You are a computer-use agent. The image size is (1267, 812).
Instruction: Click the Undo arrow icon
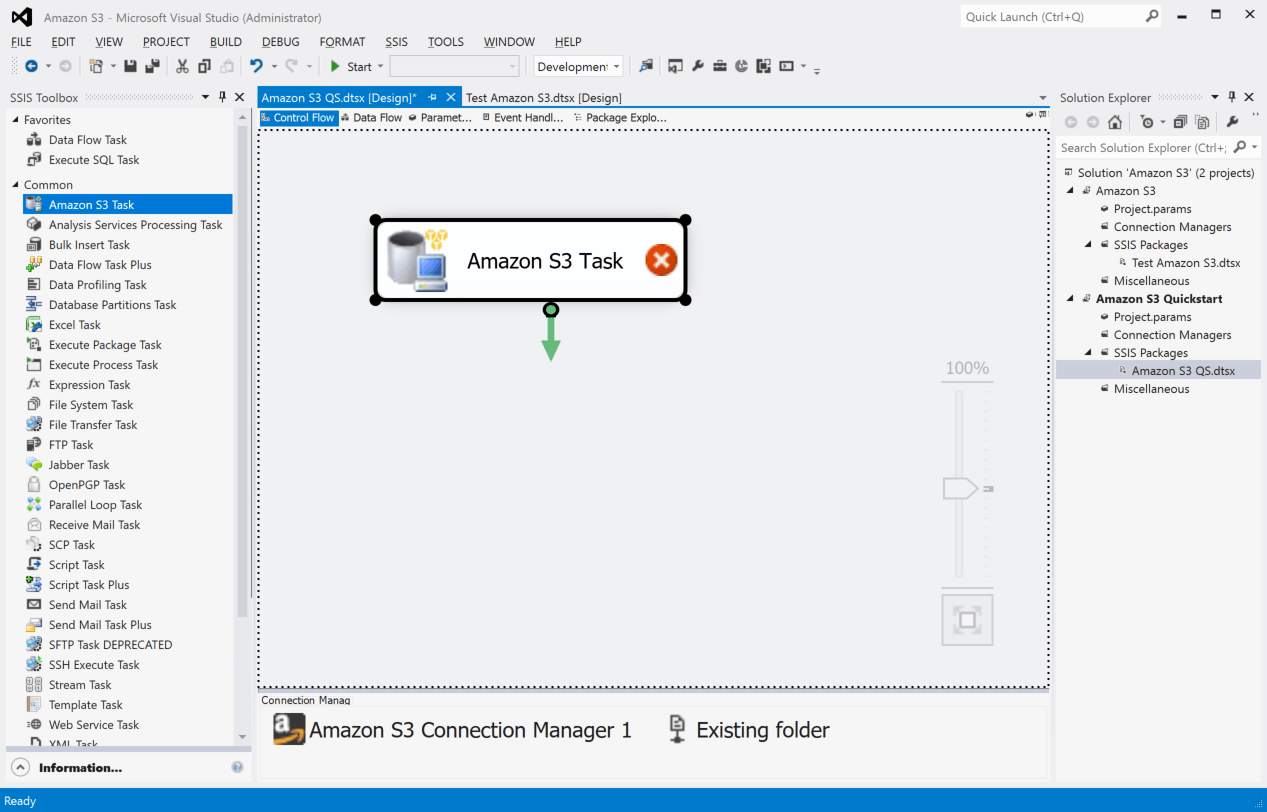(256, 67)
